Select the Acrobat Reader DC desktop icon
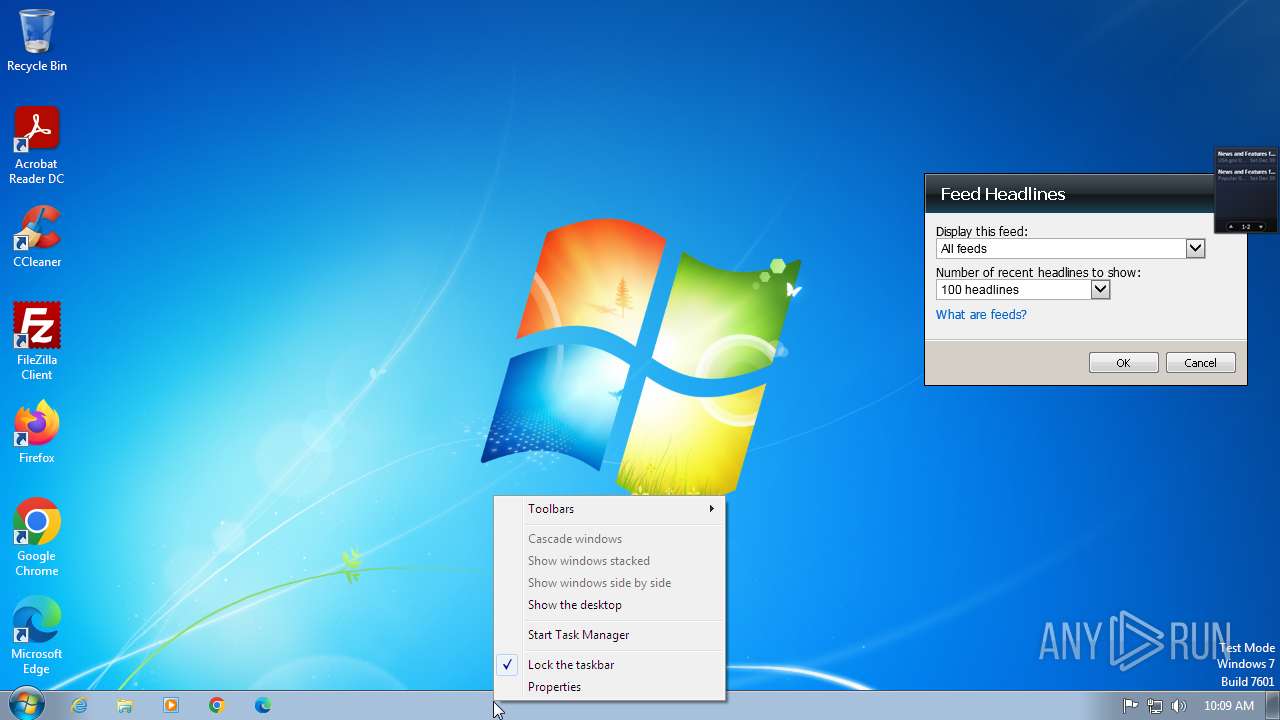 click(x=37, y=146)
